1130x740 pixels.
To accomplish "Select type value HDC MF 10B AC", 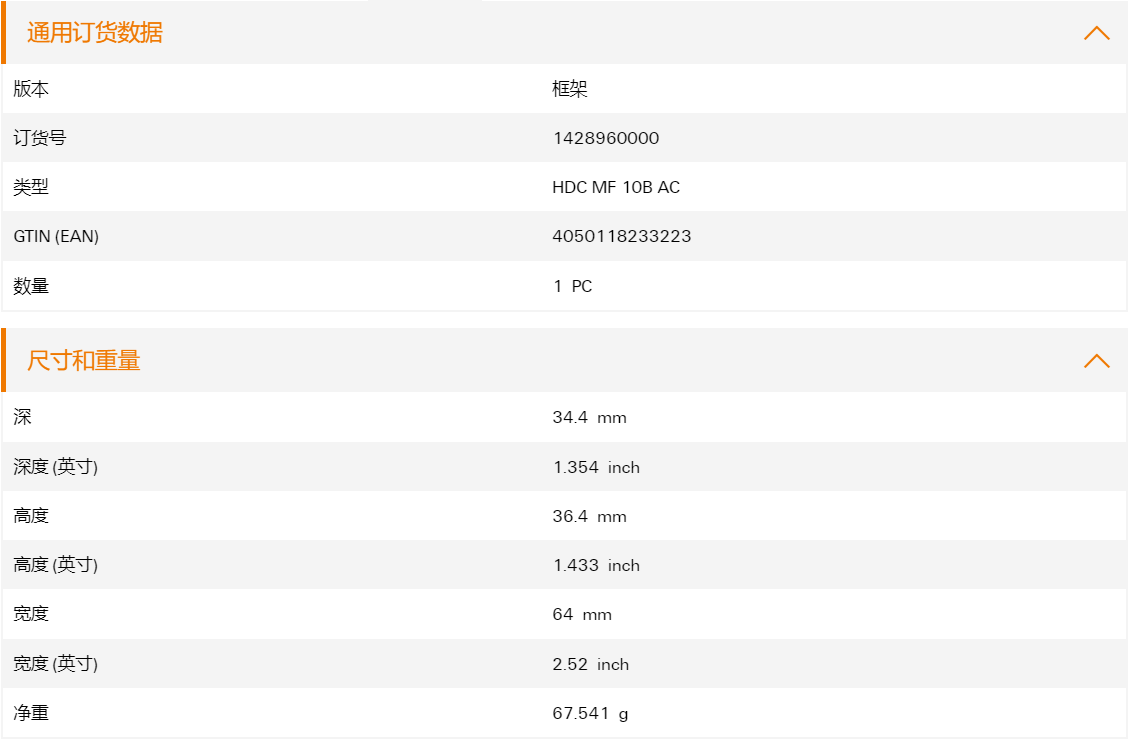I will coord(616,187).
